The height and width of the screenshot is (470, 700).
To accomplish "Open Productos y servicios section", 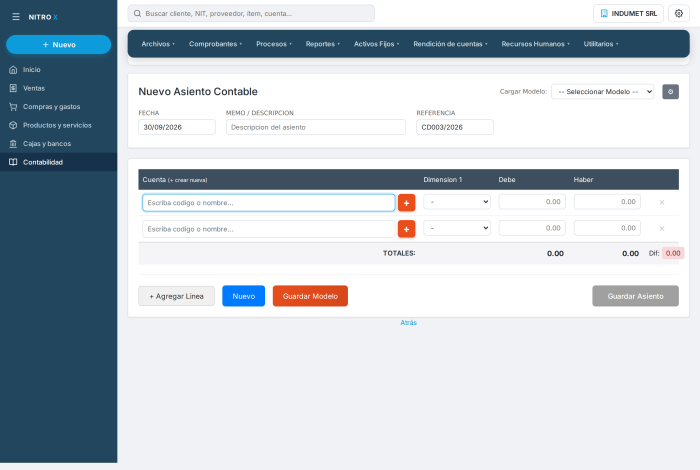I will pos(58,125).
